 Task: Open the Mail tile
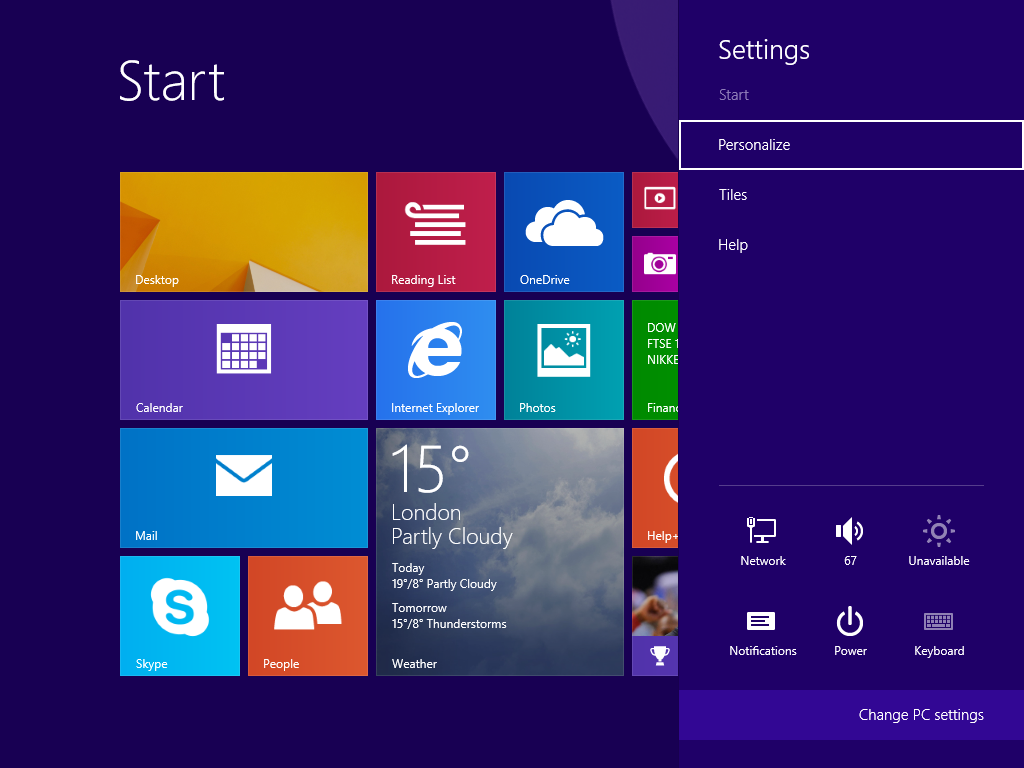244,488
